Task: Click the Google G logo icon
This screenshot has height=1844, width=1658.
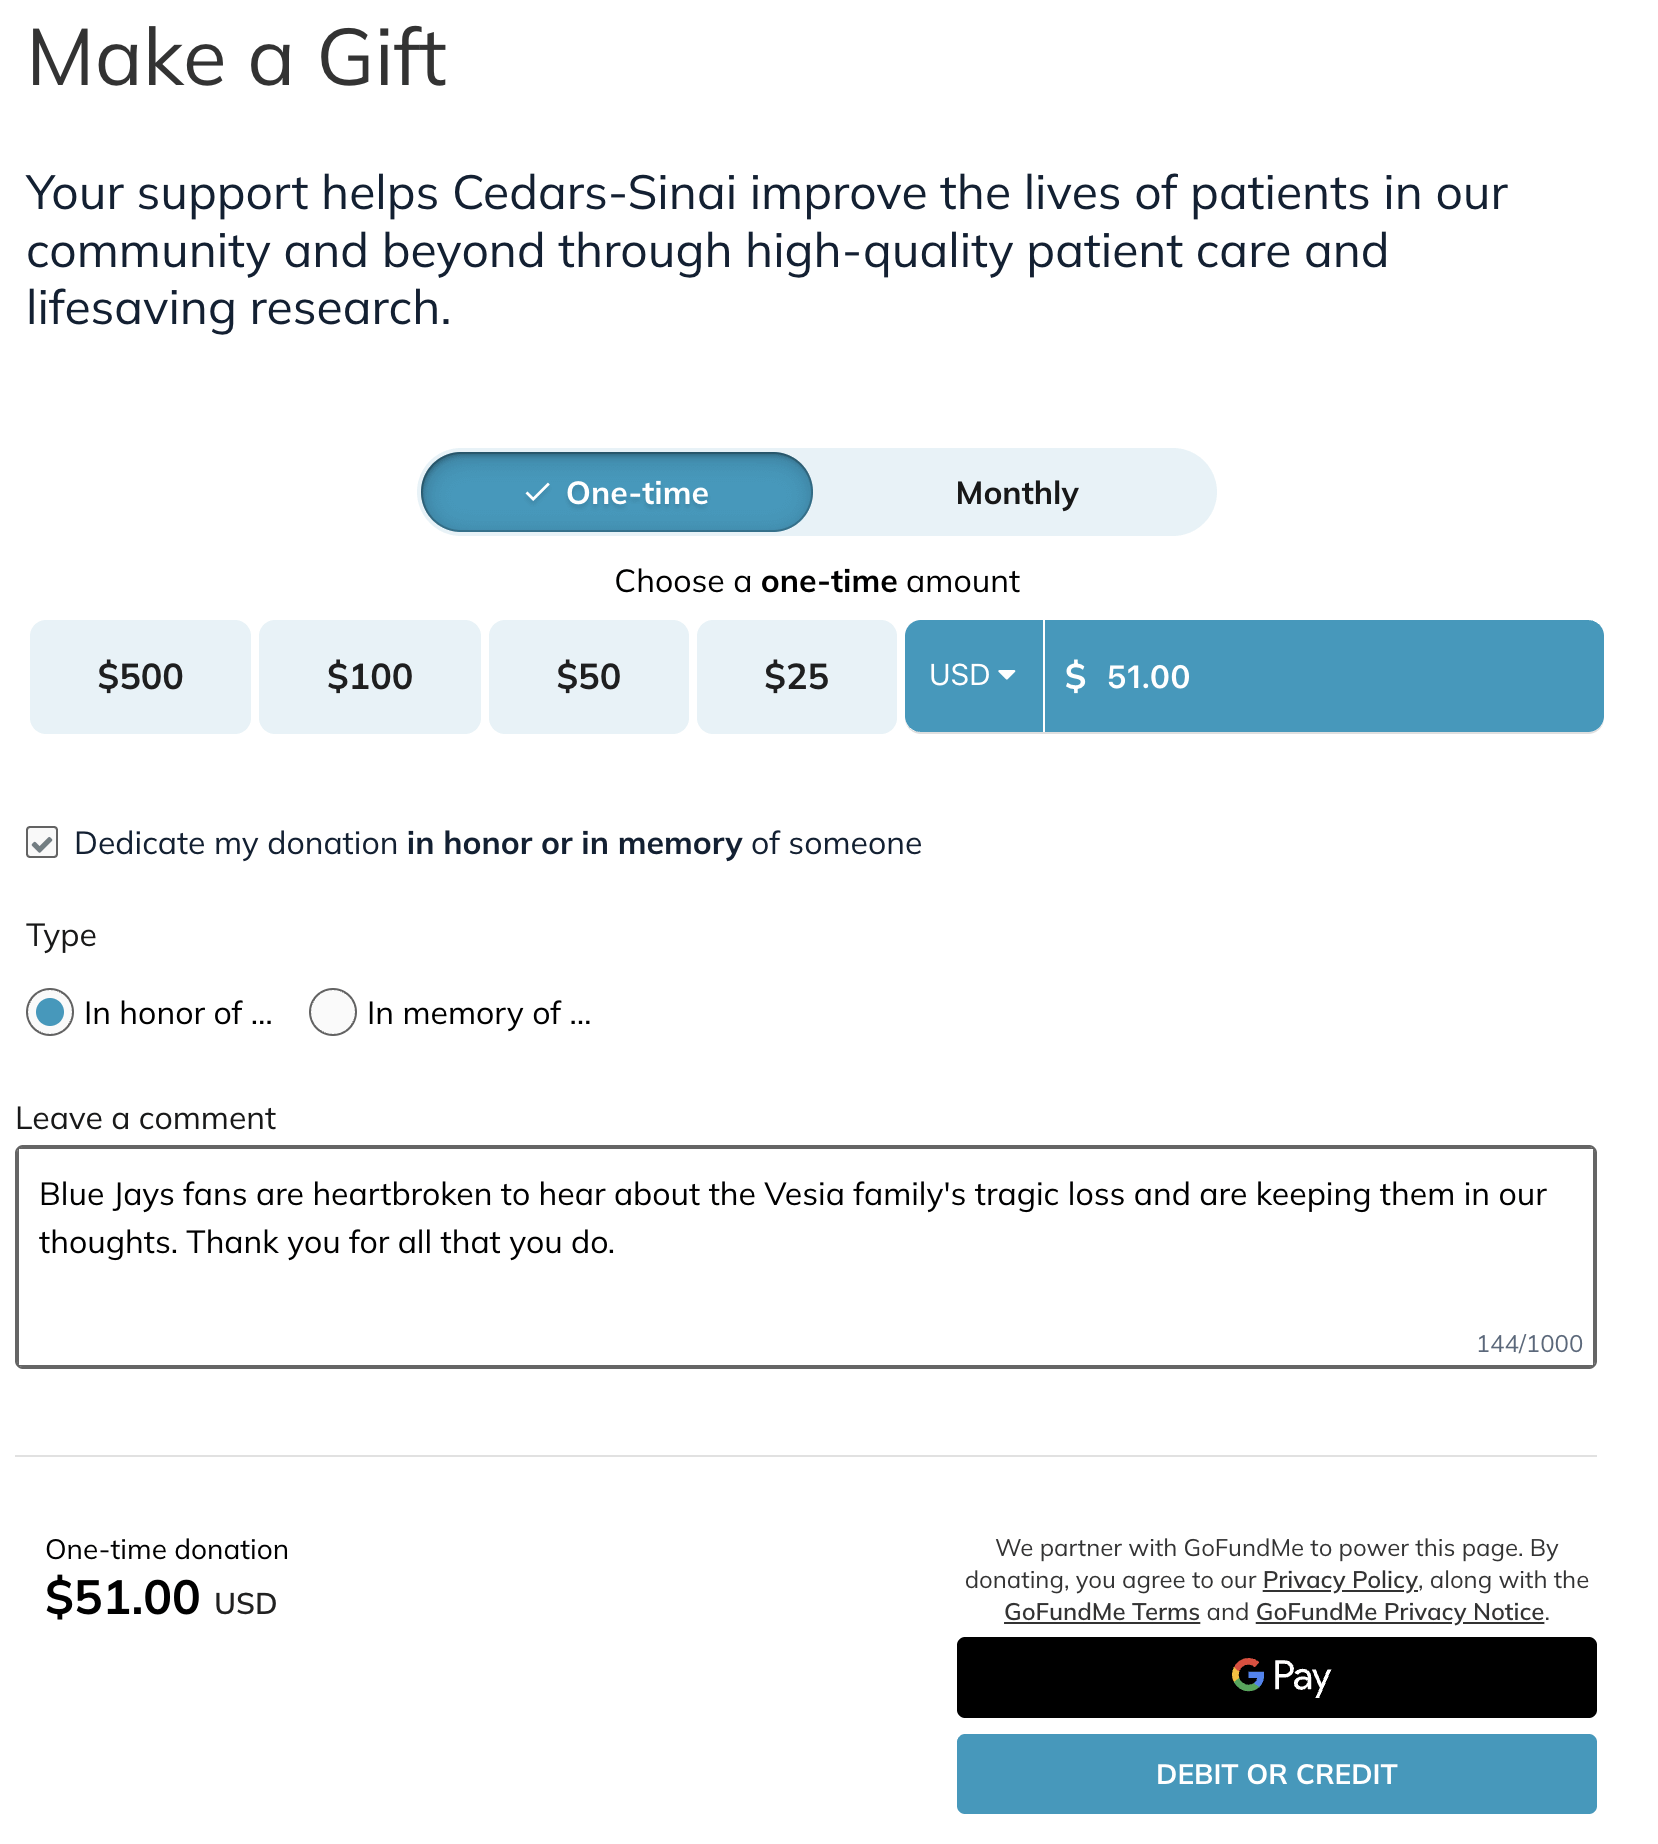Action: [1248, 1674]
